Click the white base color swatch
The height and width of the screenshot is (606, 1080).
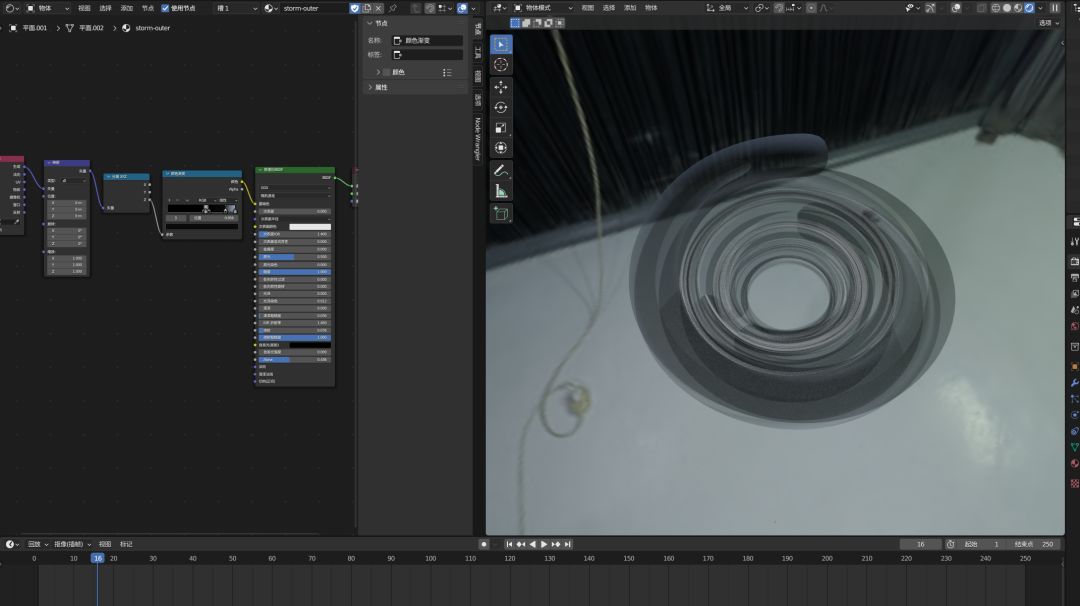pyautogui.click(x=309, y=226)
